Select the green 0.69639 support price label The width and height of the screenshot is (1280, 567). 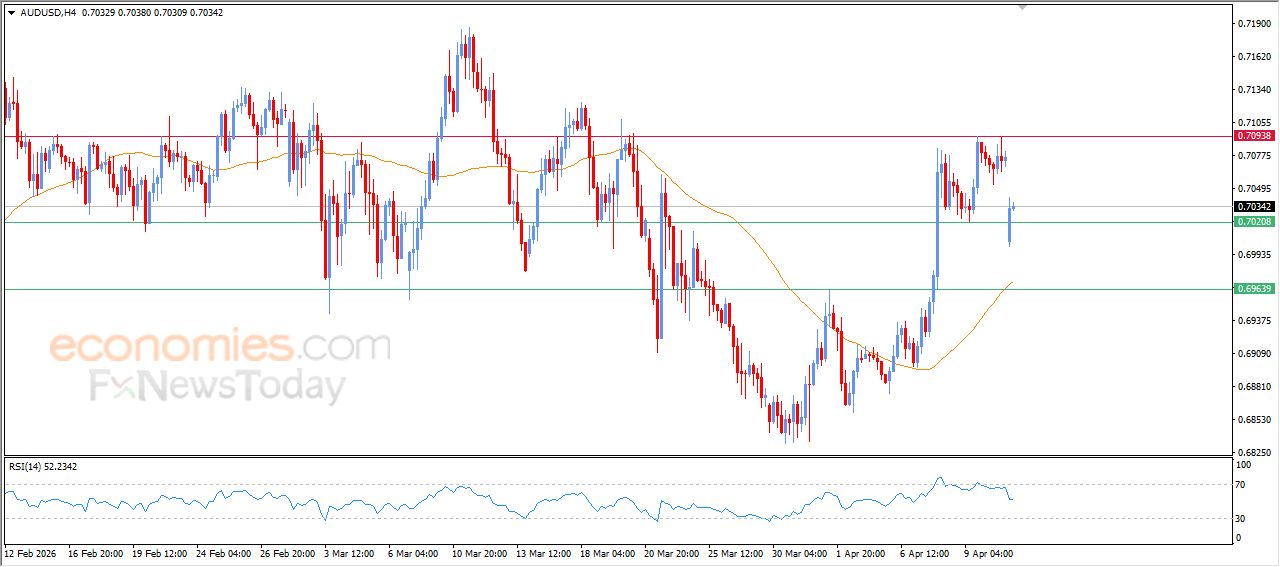(1253, 289)
